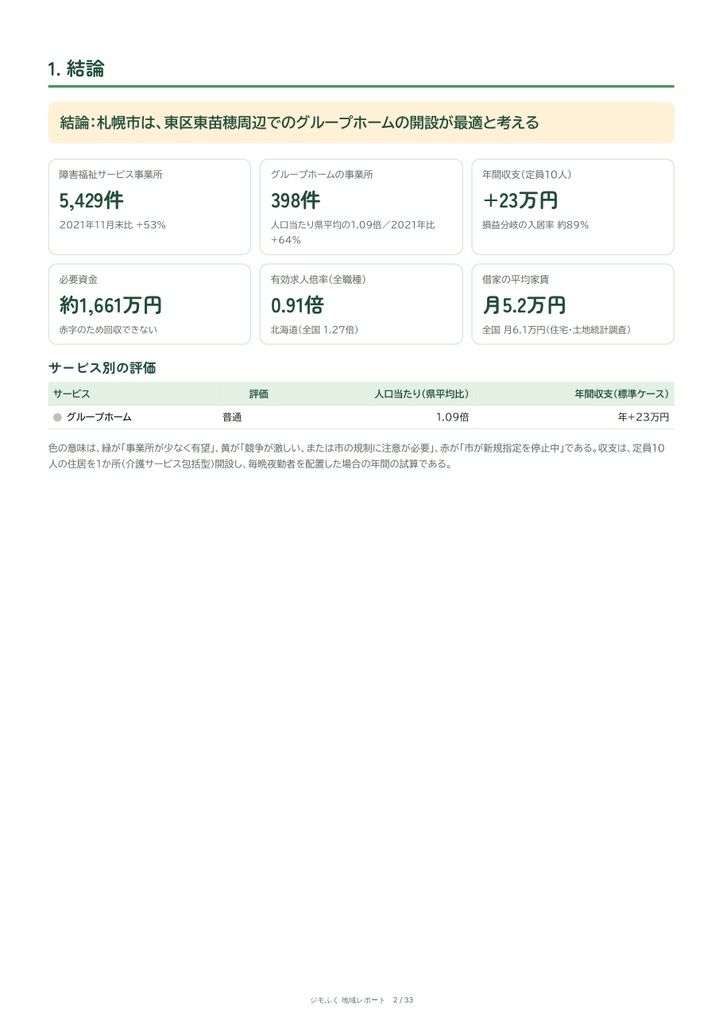
Task: Click the '障害福祉サービス事業所' card label
Action: pyautogui.click(x=110, y=174)
